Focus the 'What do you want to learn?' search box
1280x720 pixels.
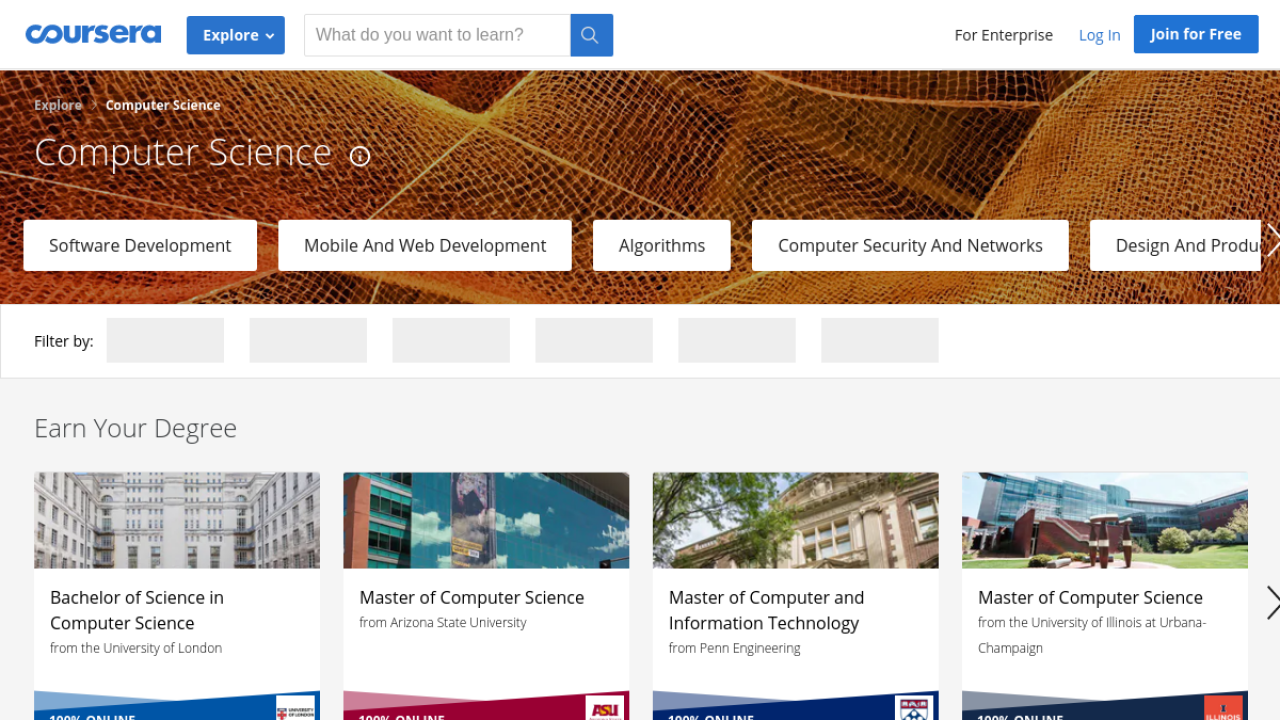click(437, 35)
